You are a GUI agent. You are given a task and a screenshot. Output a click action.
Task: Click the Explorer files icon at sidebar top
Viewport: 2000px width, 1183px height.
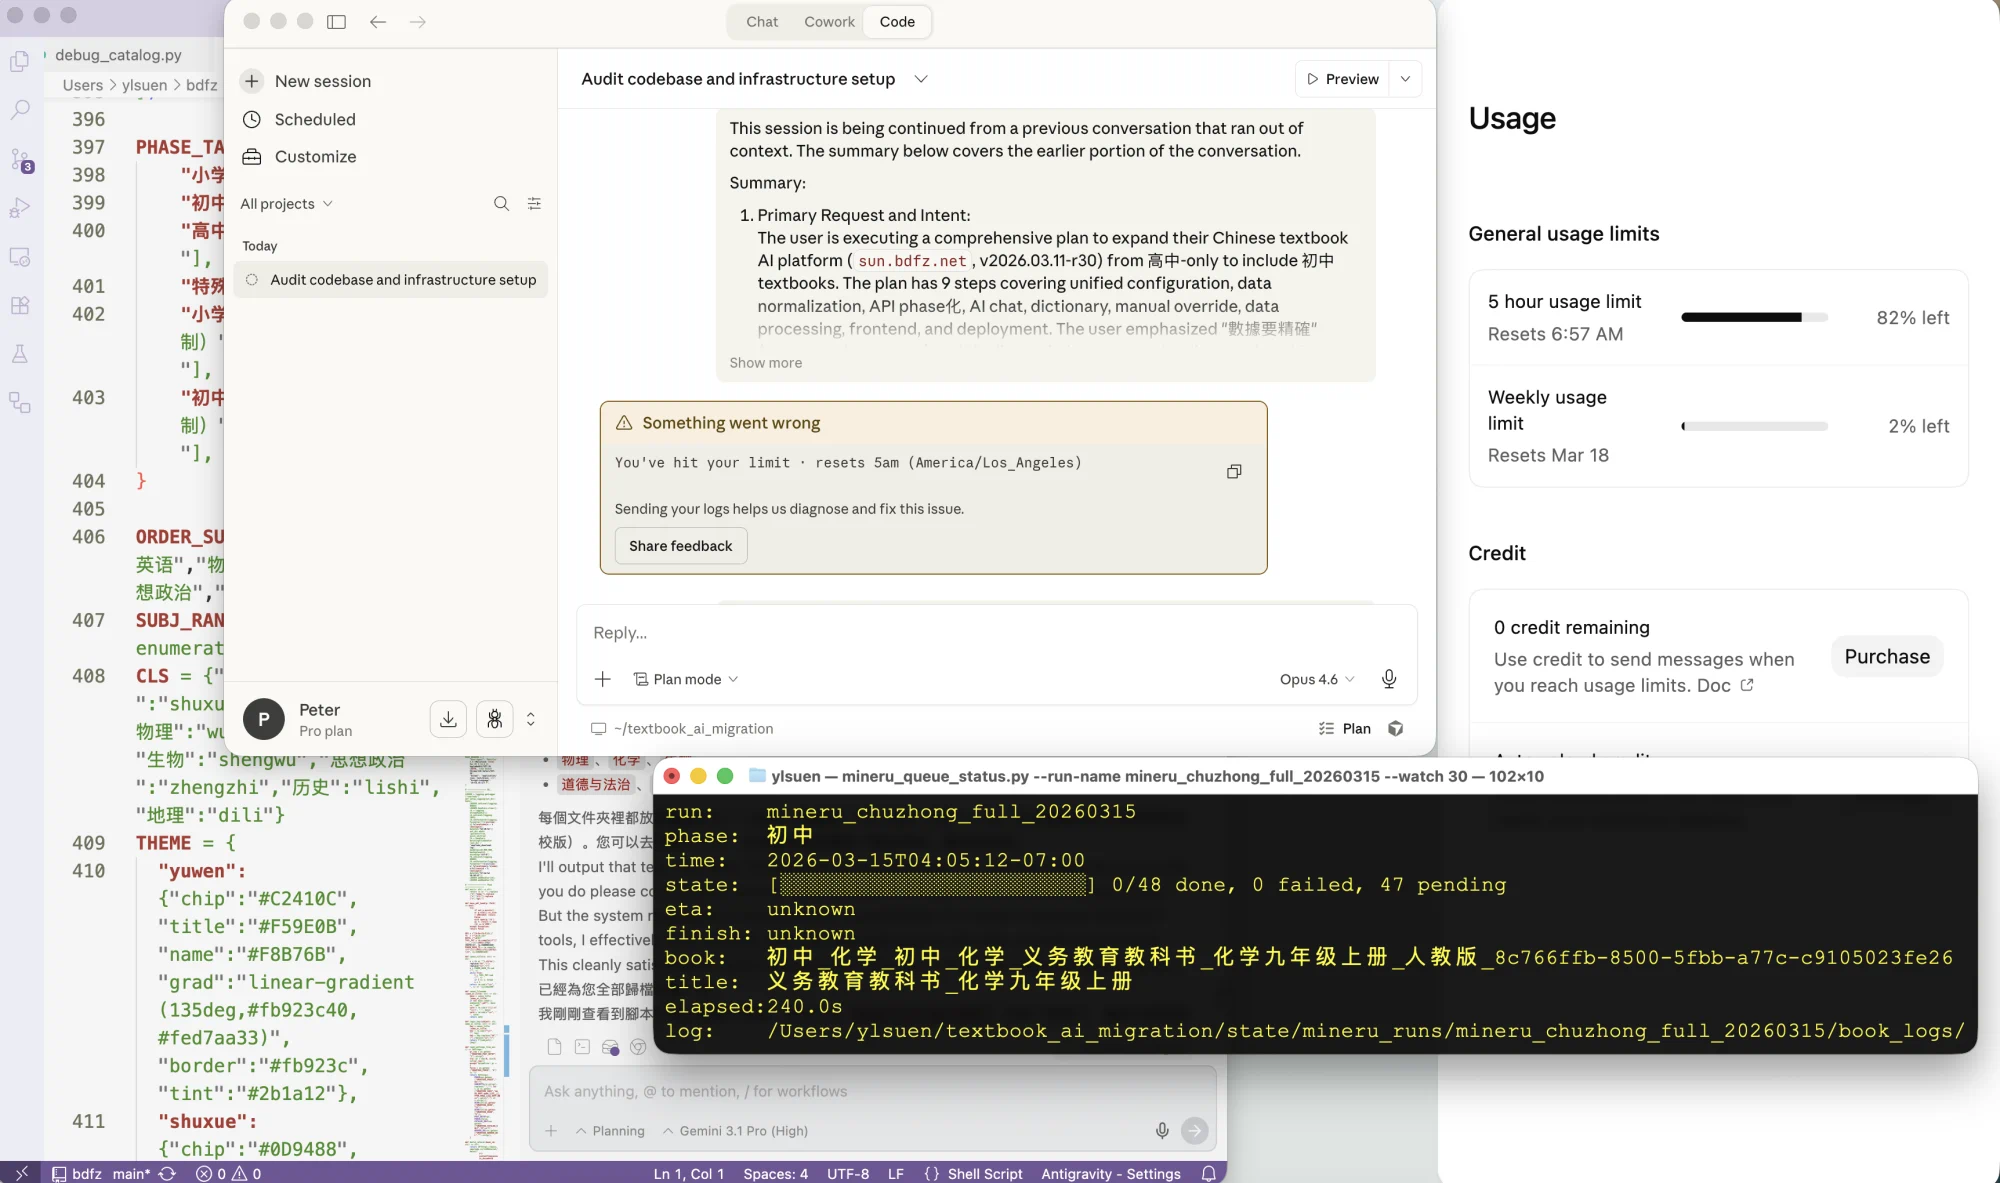tap(20, 61)
